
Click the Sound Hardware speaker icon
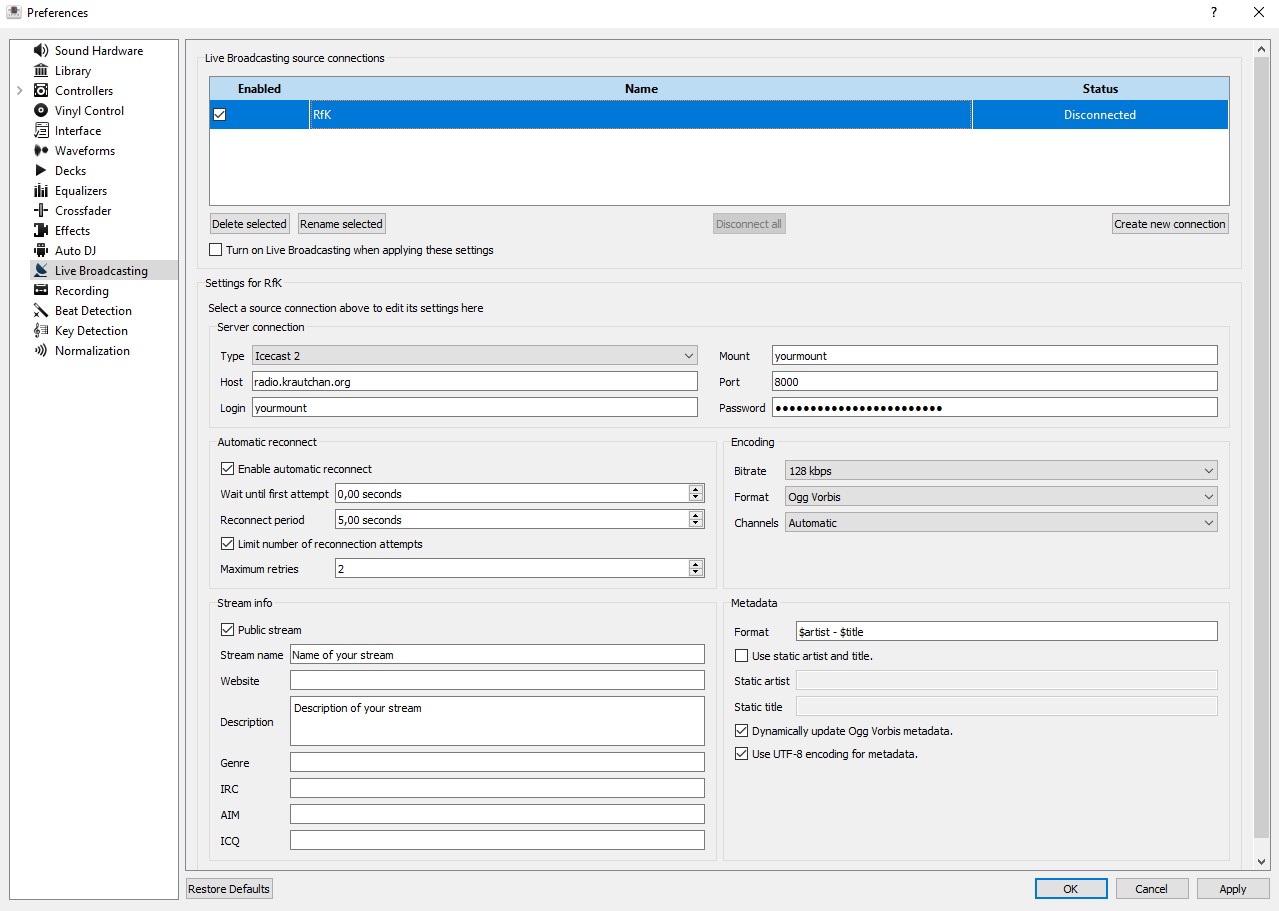pyautogui.click(x=41, y=51)
